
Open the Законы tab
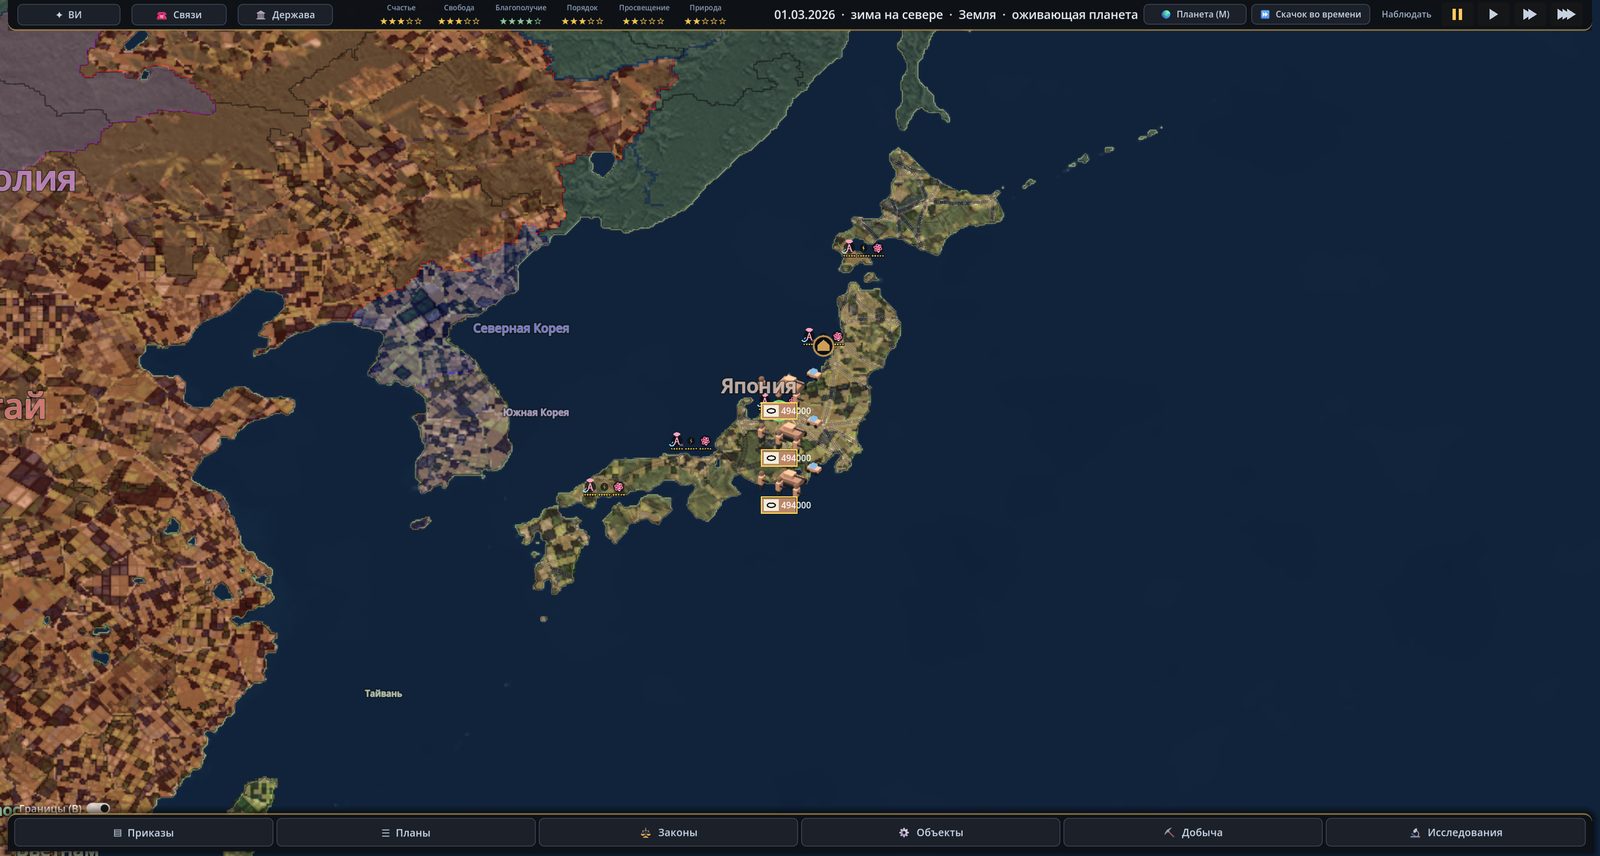(x=668, y=832)
